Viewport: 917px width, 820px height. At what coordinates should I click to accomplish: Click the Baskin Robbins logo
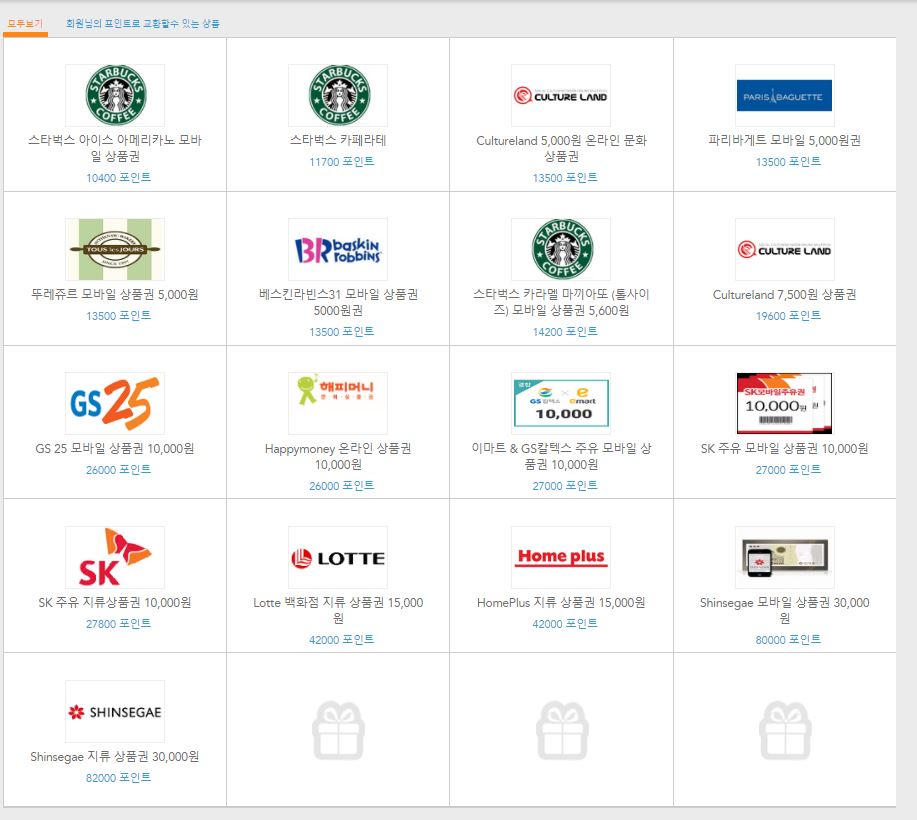coord(338,249)
